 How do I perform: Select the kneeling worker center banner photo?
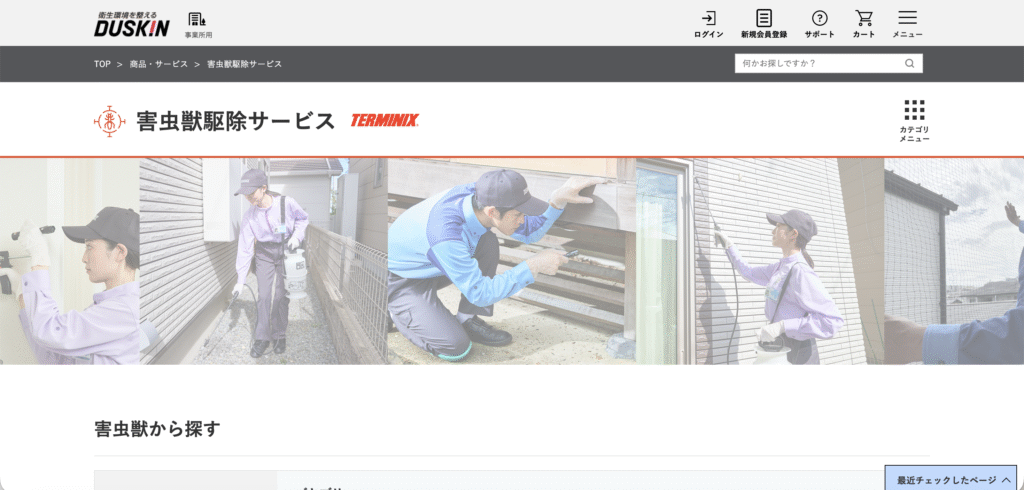512,261
